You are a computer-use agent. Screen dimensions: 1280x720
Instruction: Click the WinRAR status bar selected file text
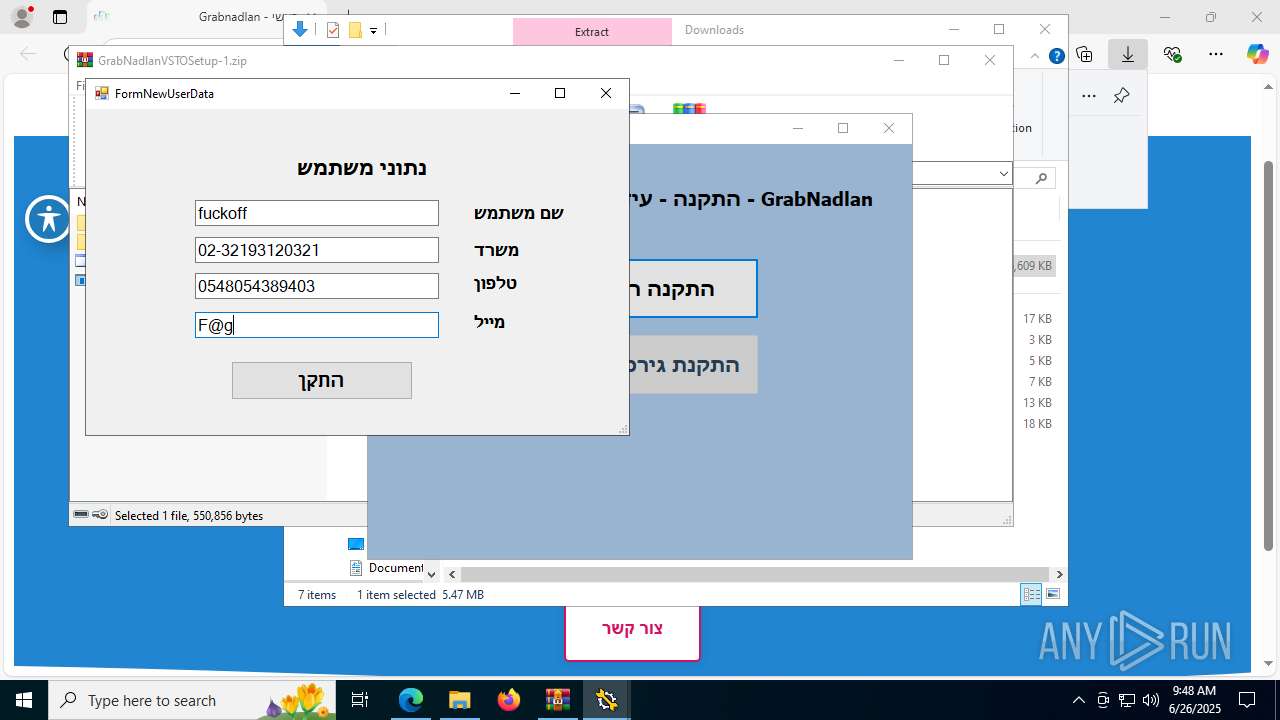click(x=189, y=516)
